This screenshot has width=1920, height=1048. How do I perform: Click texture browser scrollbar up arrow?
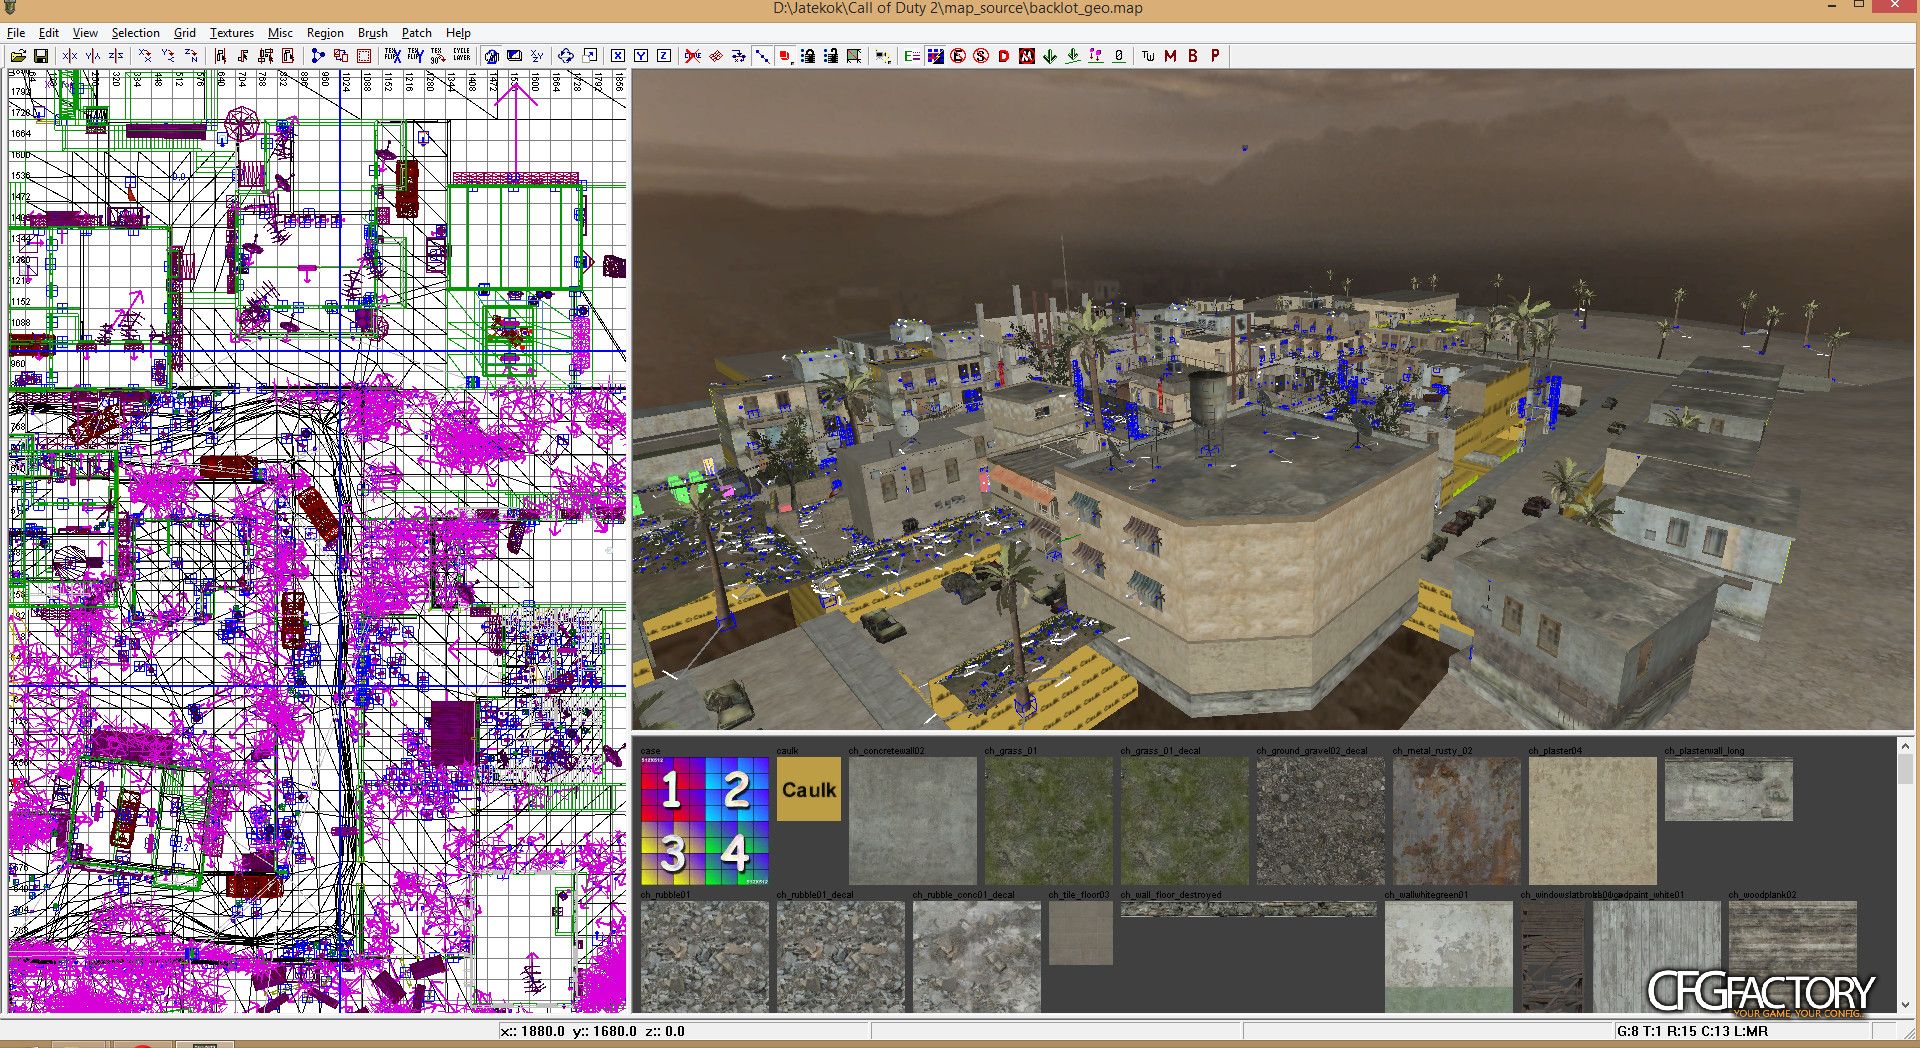[1904, 746]
